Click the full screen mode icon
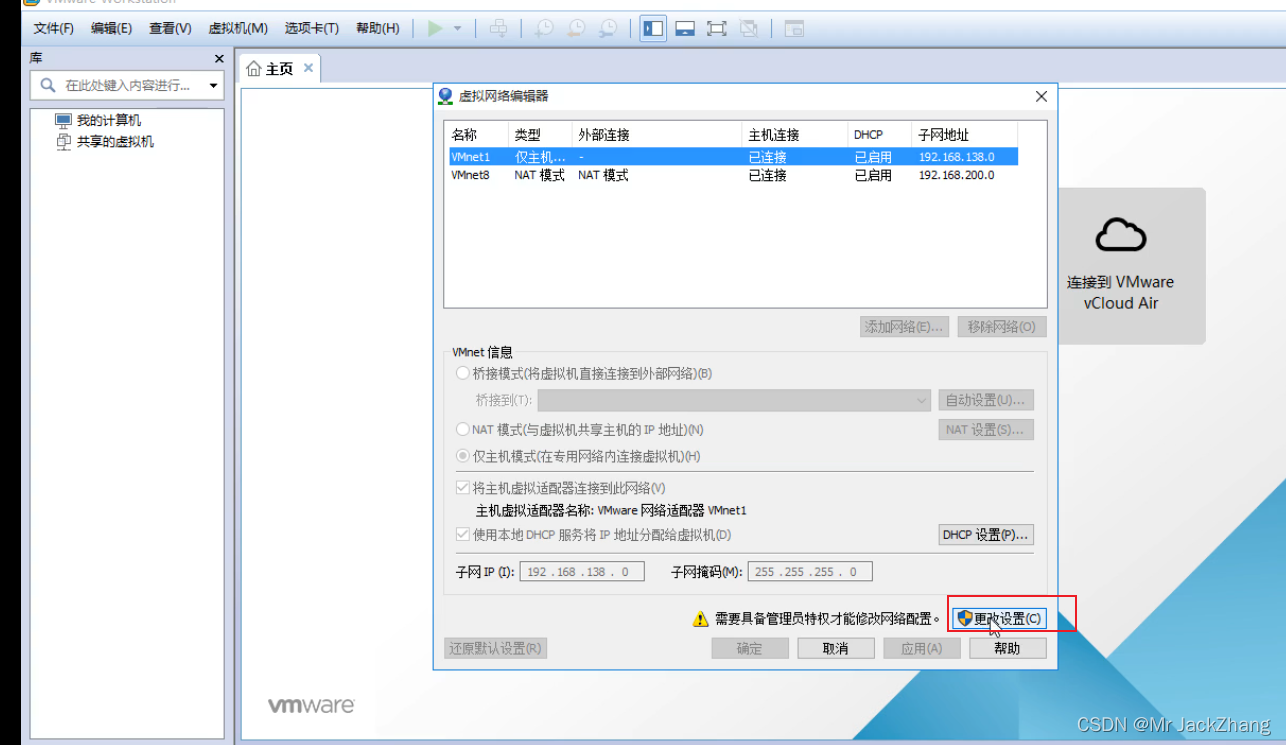This screenshot has width=1286, height=745. click(717, 28)
